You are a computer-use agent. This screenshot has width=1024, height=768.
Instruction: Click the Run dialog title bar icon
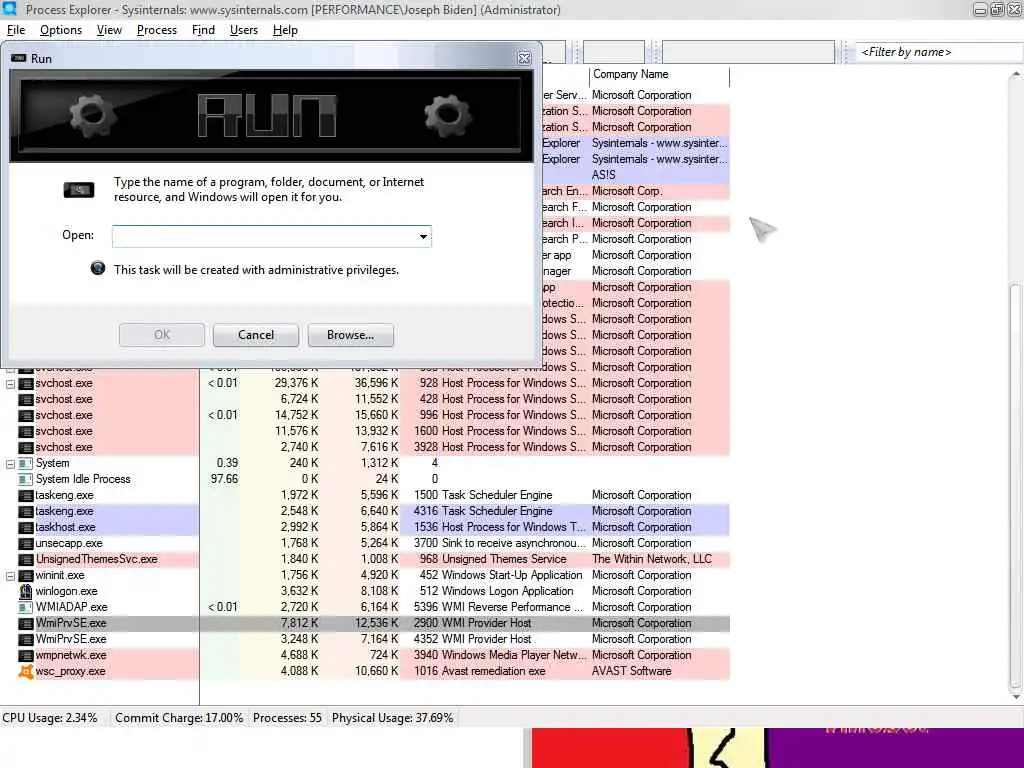click(x=19, y=58)
